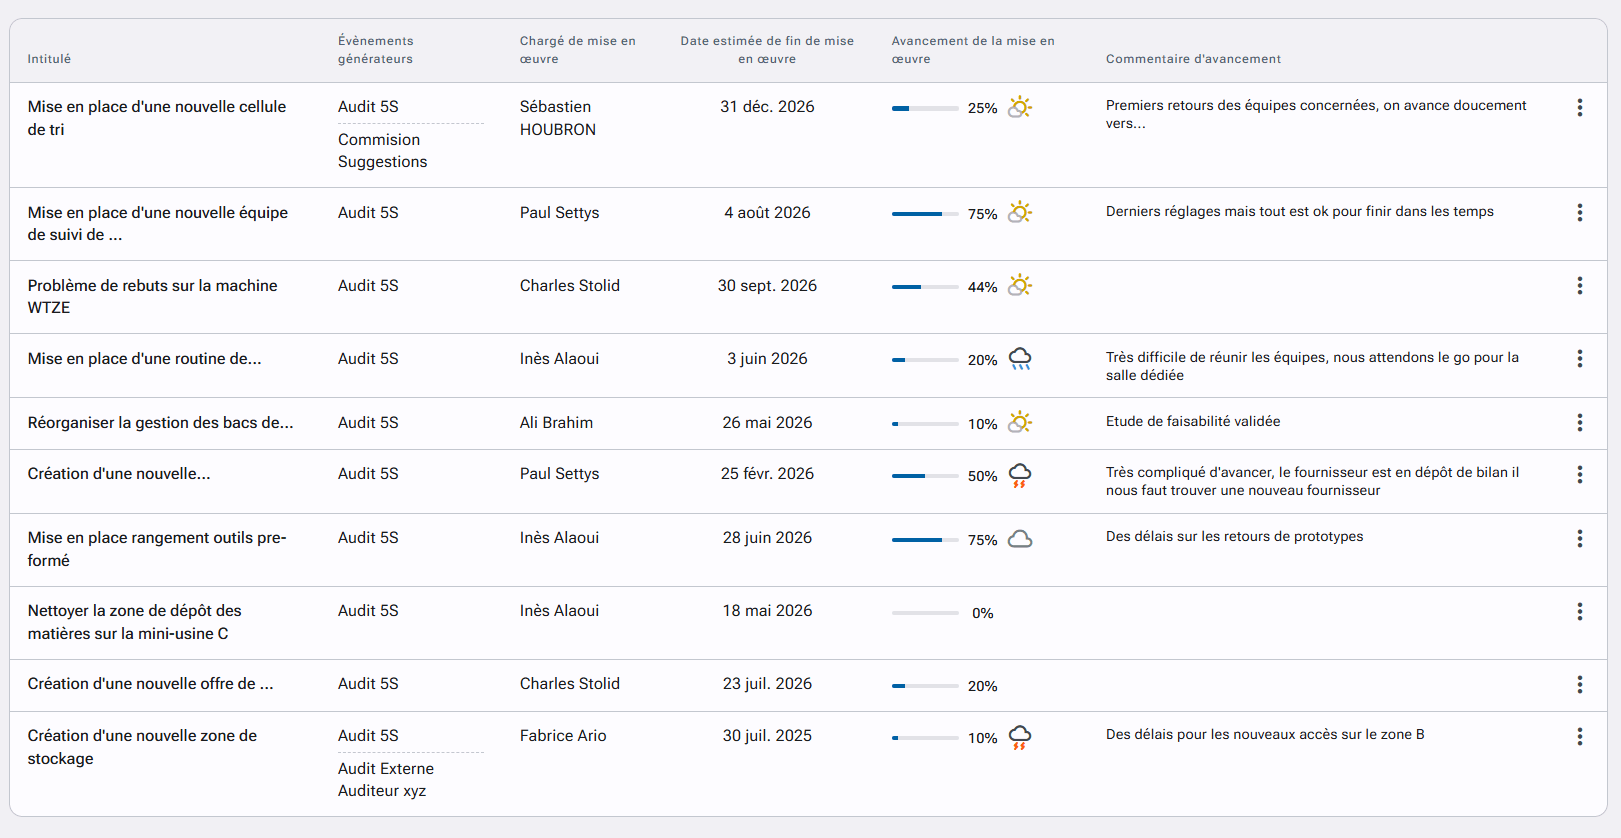Image resolution: width=1621 pixels, height=838 pixels.
Task: Open actions menu for Fabrice Ario's row
Action: (x=1579, y=736)
